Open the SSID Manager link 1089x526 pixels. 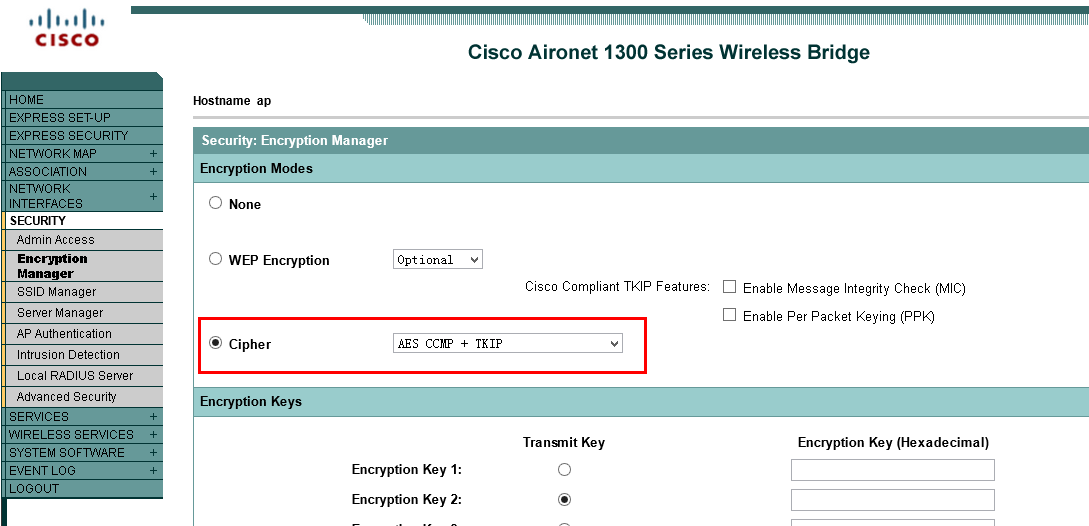[x=85, y=292]
